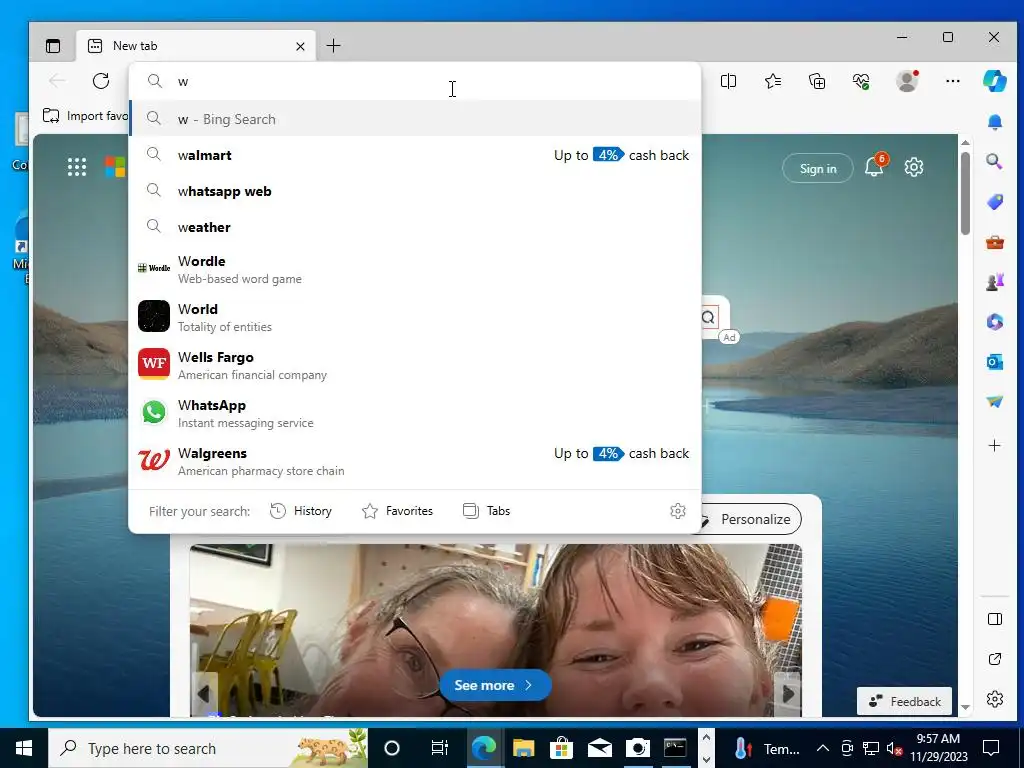Go to previous carousel slide arrow
The image size is (1024, 768).
(x=203, y=694)
